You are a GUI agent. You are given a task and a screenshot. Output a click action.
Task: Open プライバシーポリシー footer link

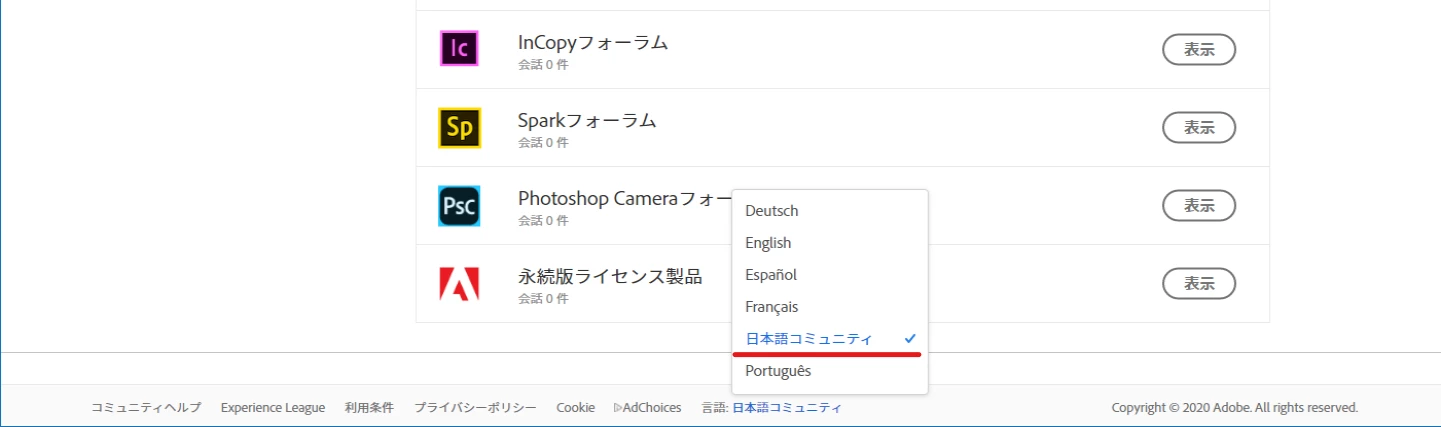(475, 408)
